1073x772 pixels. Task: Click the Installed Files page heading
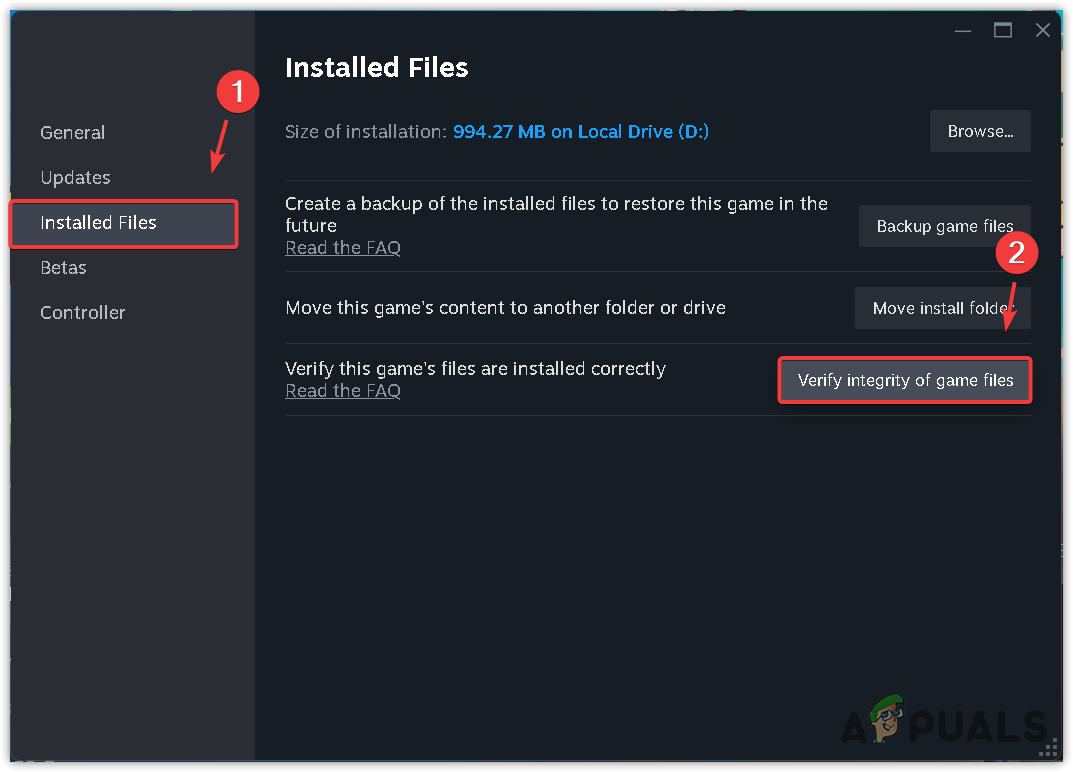(377, 67)
